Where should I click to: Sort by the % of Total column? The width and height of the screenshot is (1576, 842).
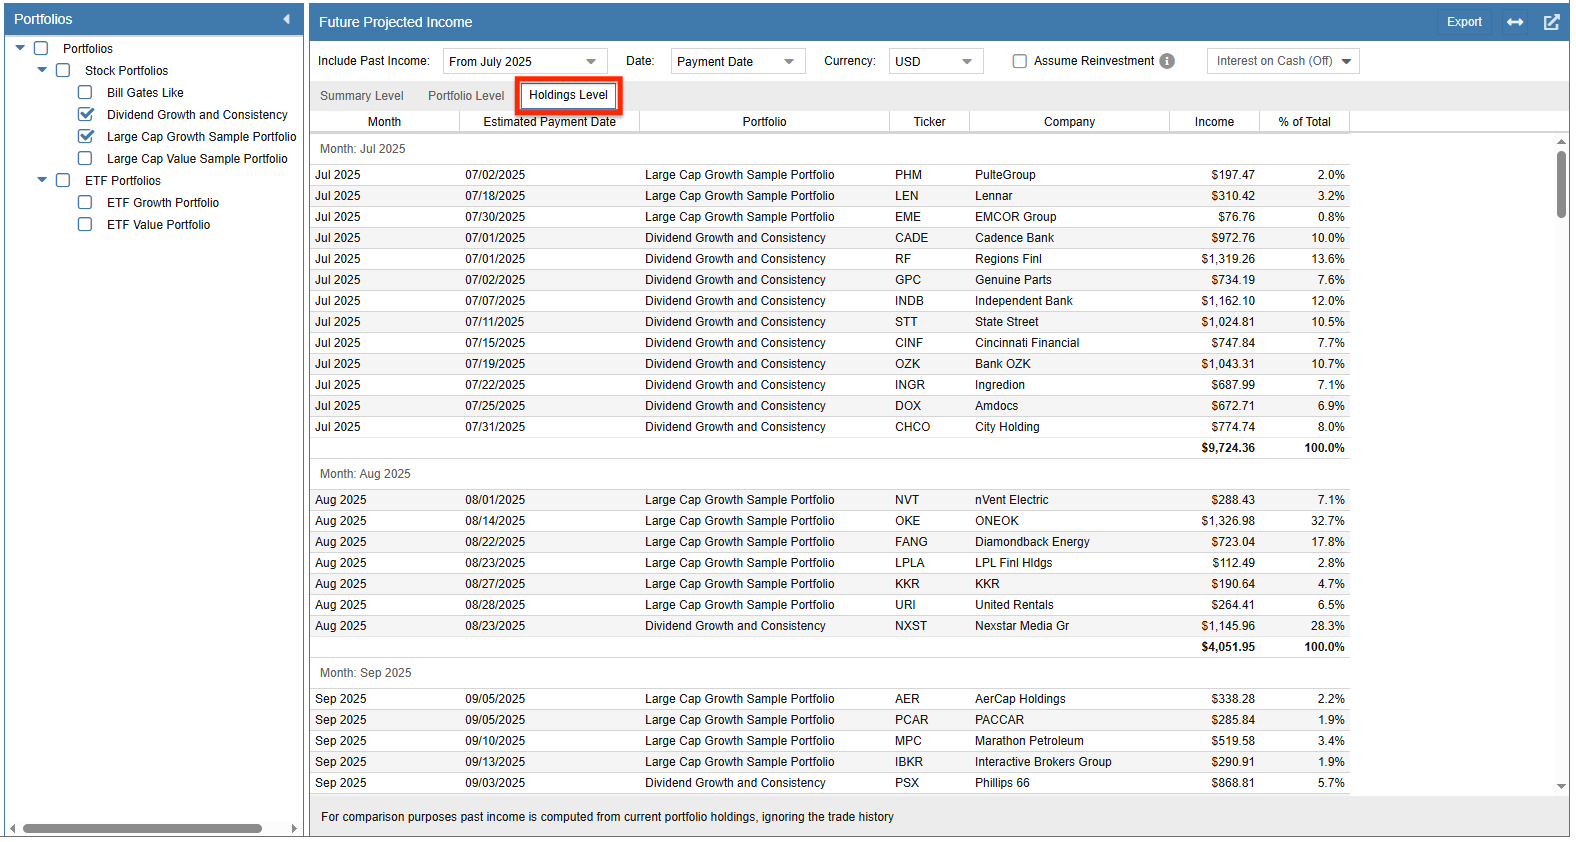(1304, 122)
